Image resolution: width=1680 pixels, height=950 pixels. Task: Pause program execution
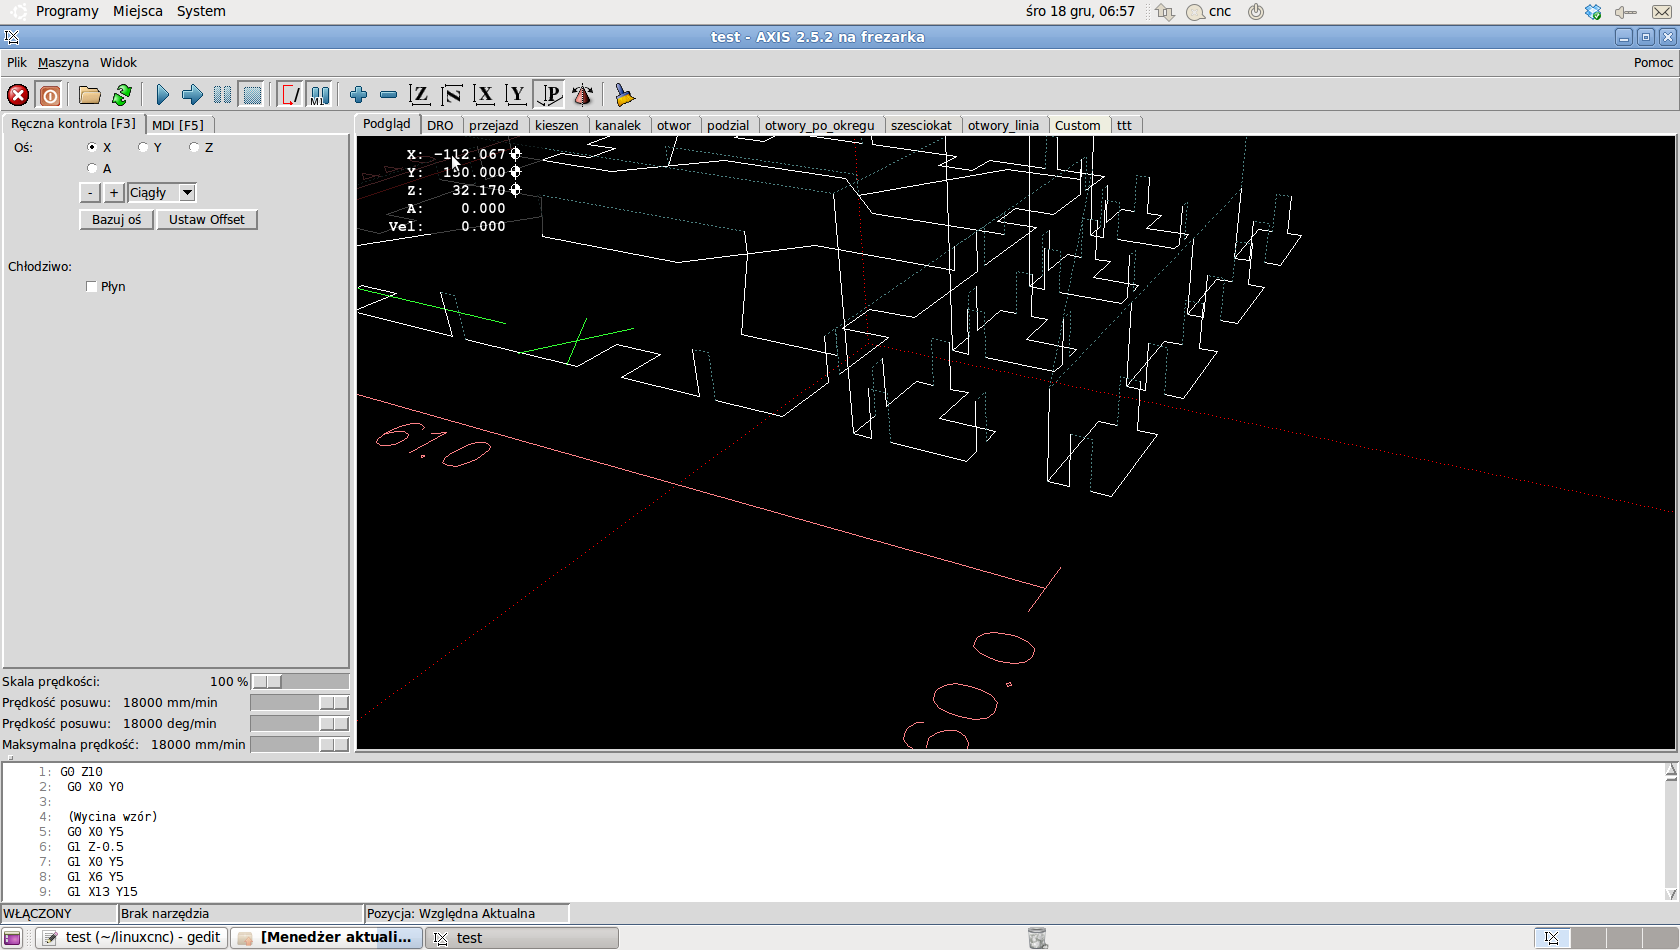coord(222,95)
